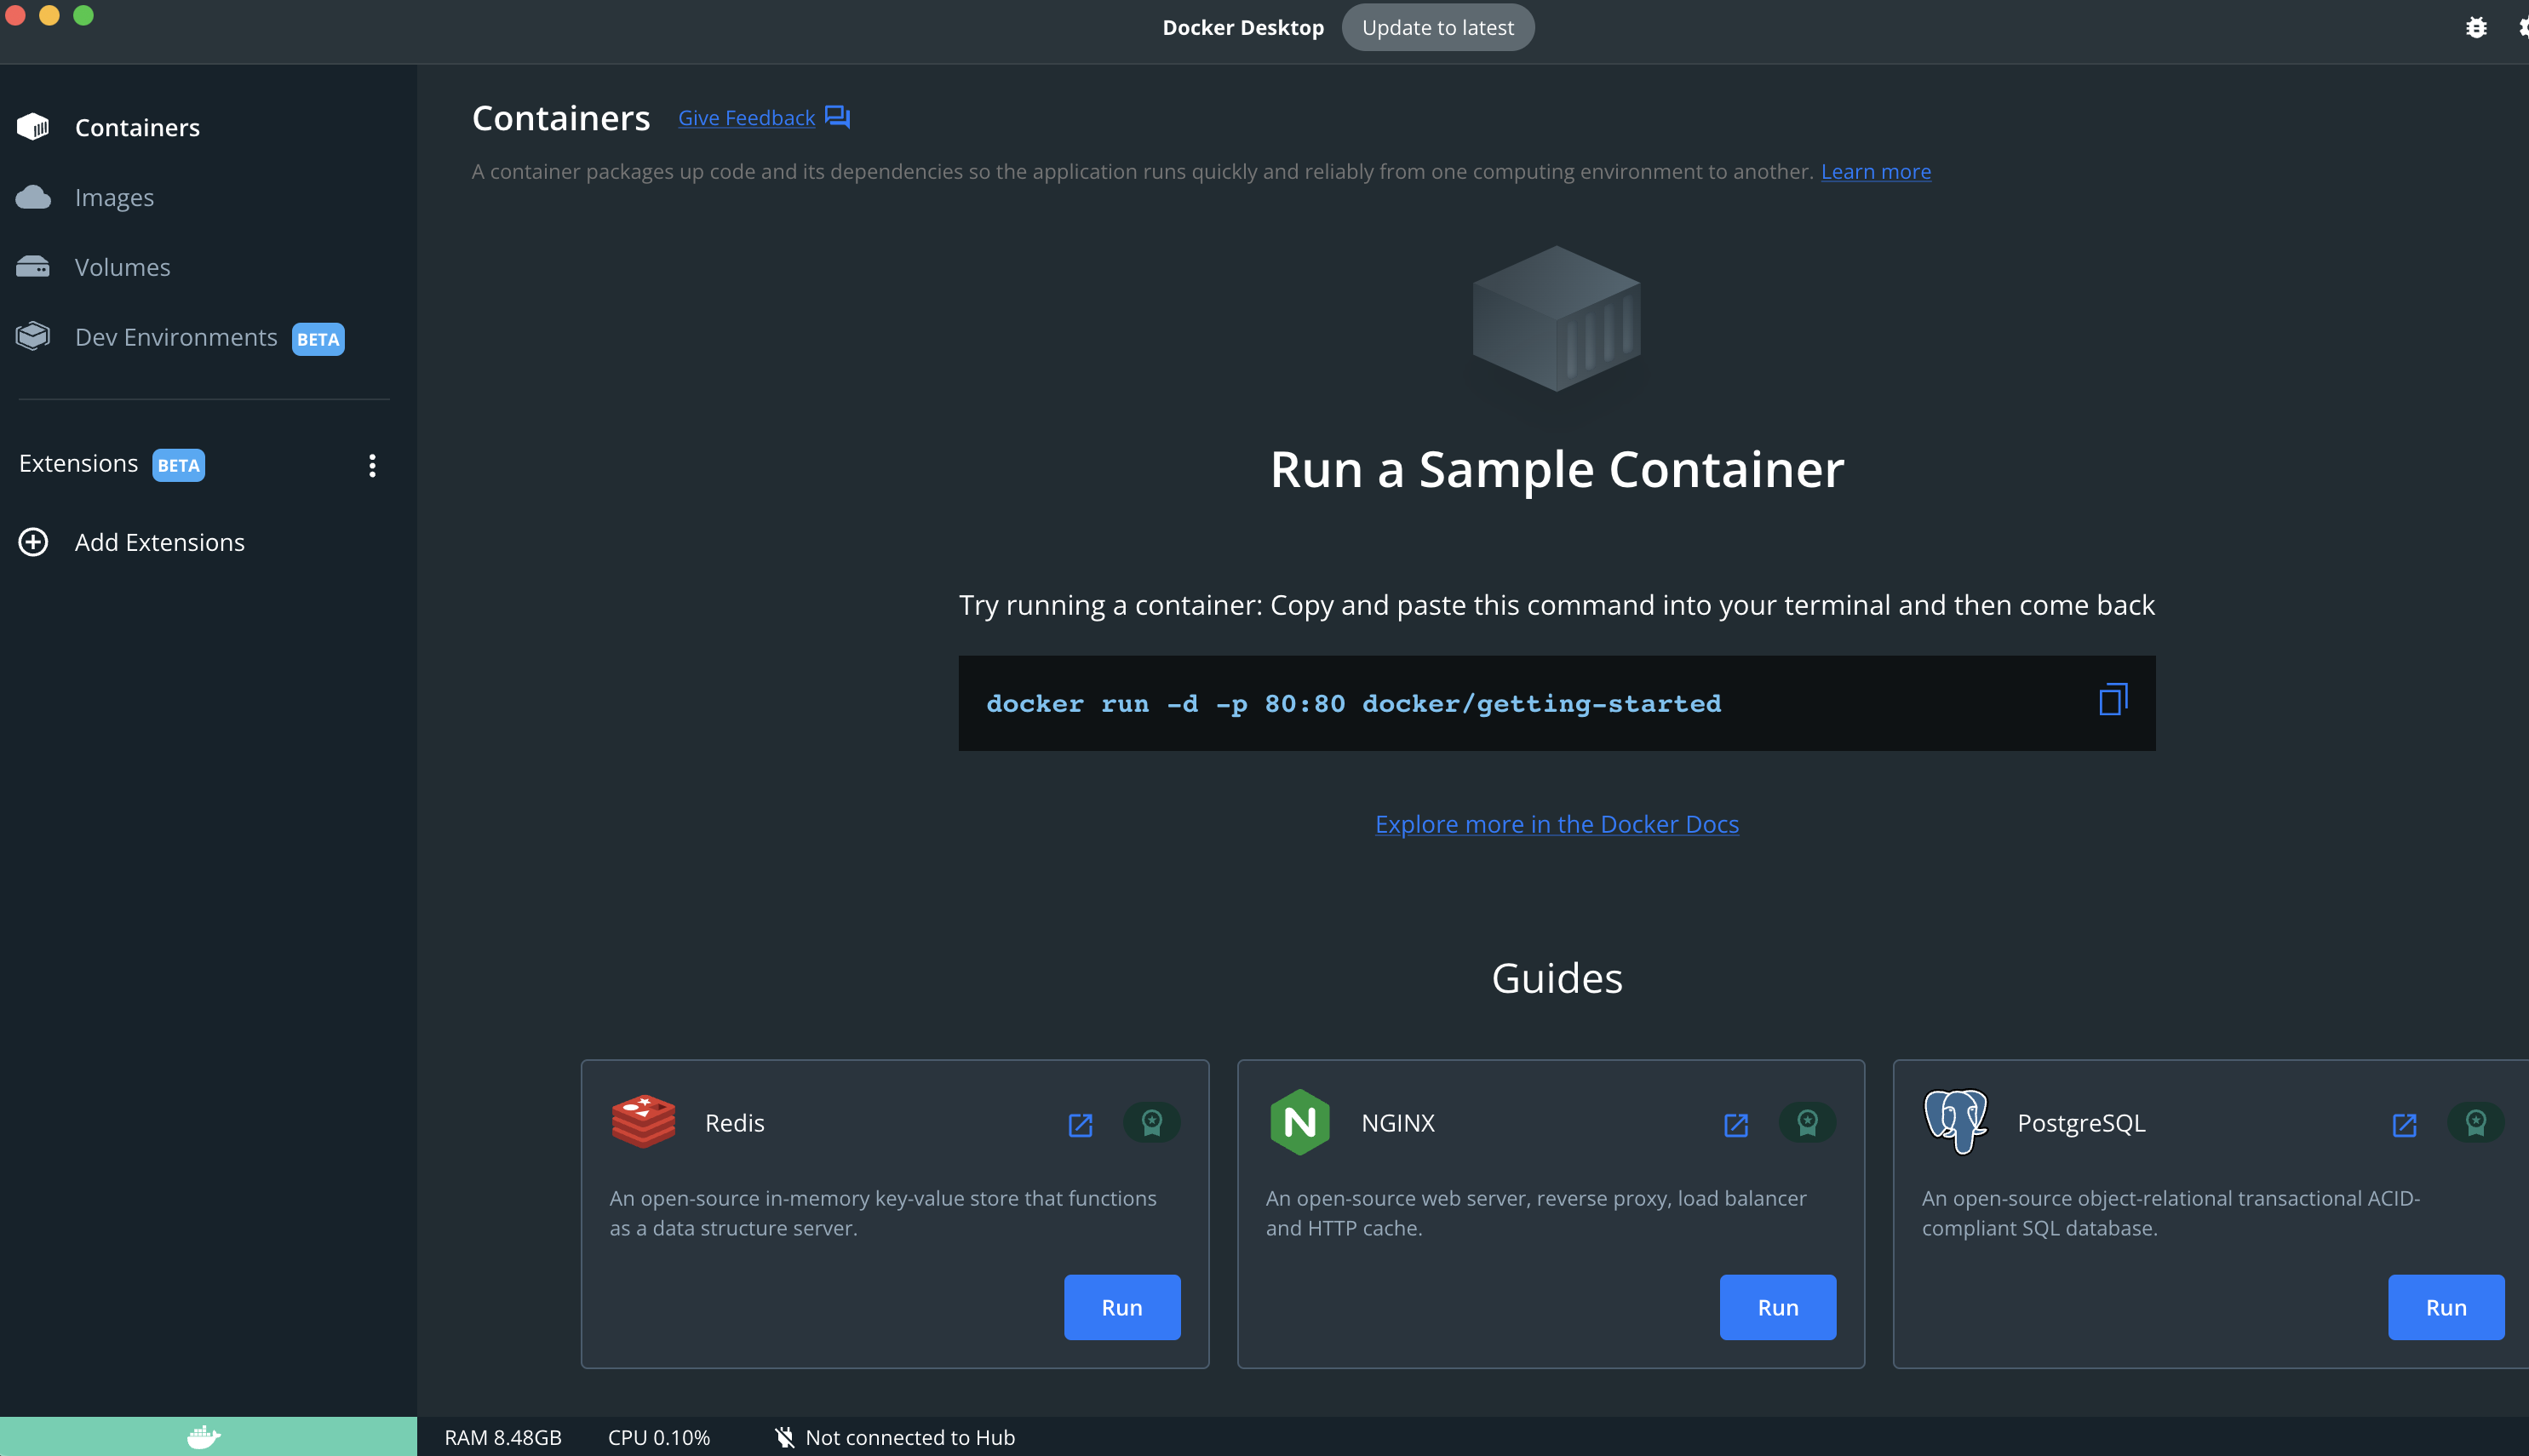Click the NGINX official image badge icon
This screenshot has width=2529, height=1456.
1807,1122
